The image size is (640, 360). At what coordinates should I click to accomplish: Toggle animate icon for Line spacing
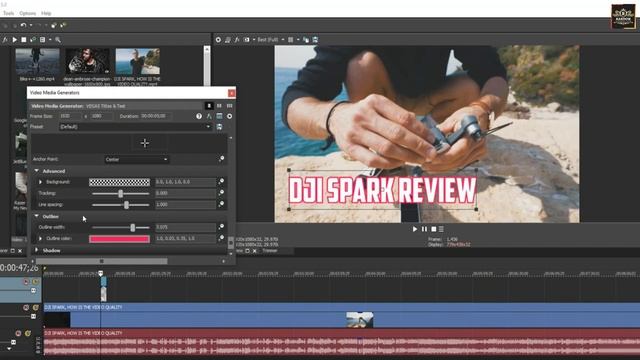click(221, 204)
